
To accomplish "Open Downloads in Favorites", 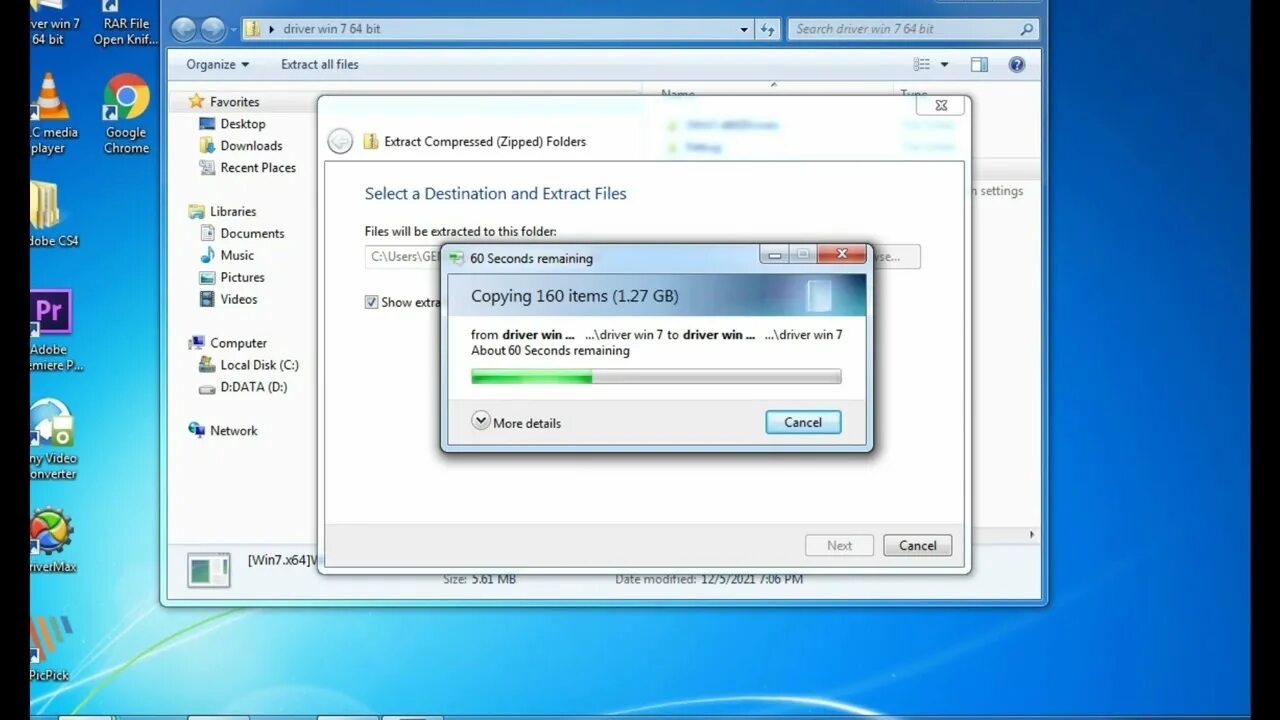I will (x=251, y=145).
